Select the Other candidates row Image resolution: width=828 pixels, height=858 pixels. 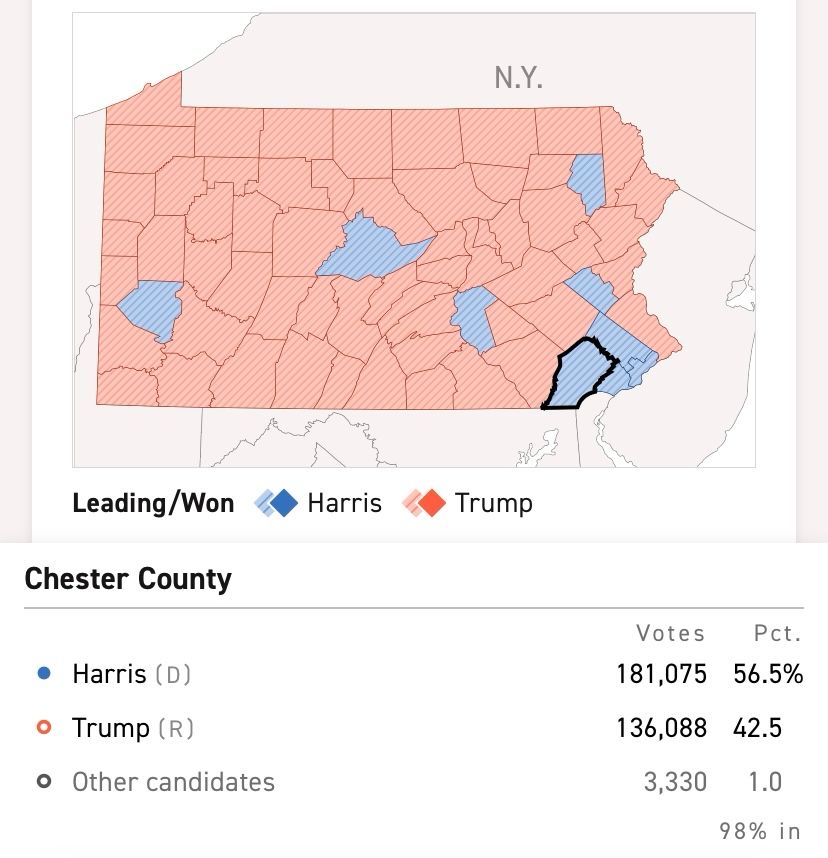(414, 781)
